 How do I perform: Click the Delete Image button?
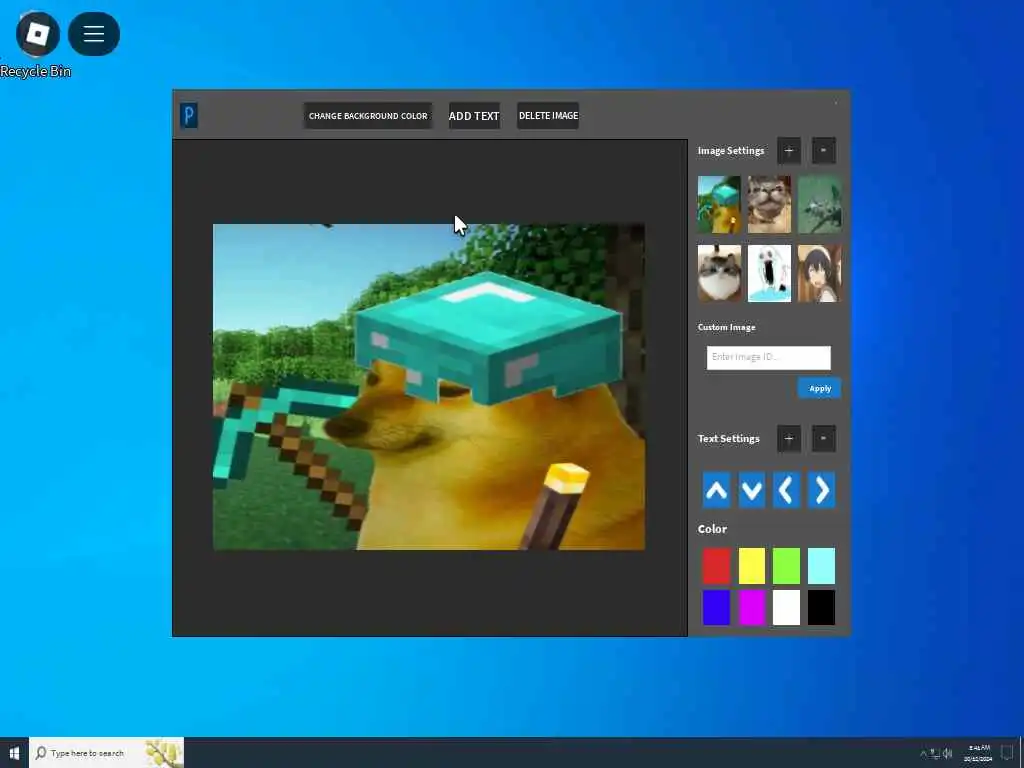(548, 116)
